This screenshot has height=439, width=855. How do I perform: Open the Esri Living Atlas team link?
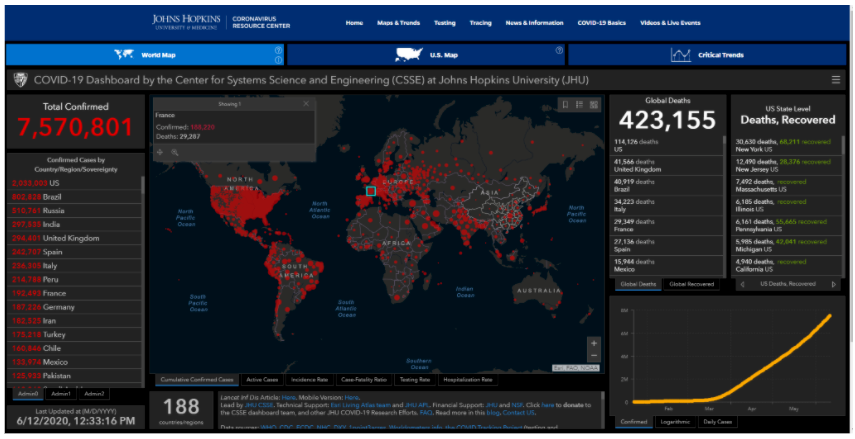(x=360, y=405)
